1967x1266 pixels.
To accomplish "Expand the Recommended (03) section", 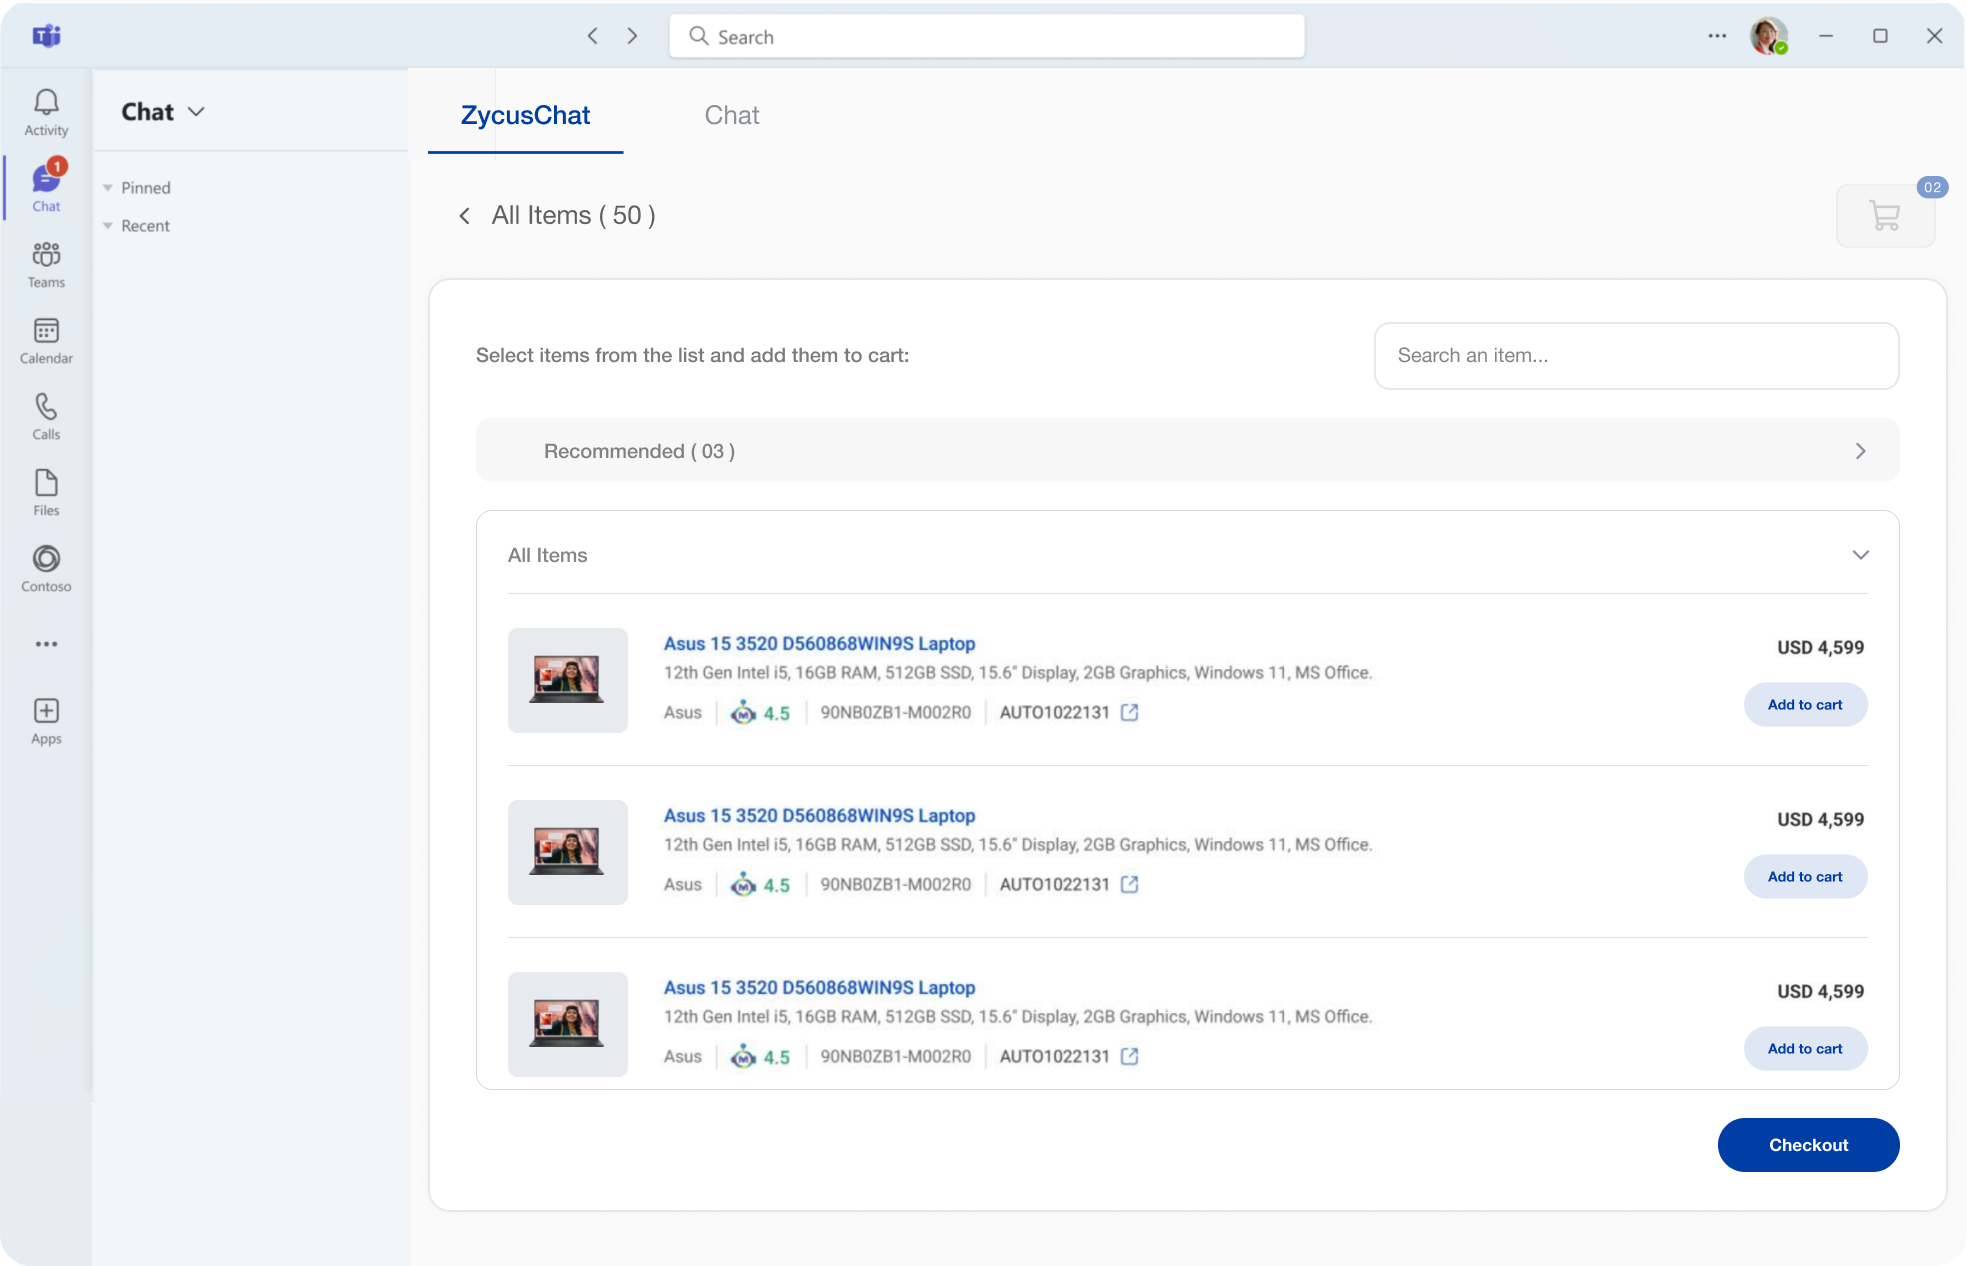I will tap(1187, 451).
